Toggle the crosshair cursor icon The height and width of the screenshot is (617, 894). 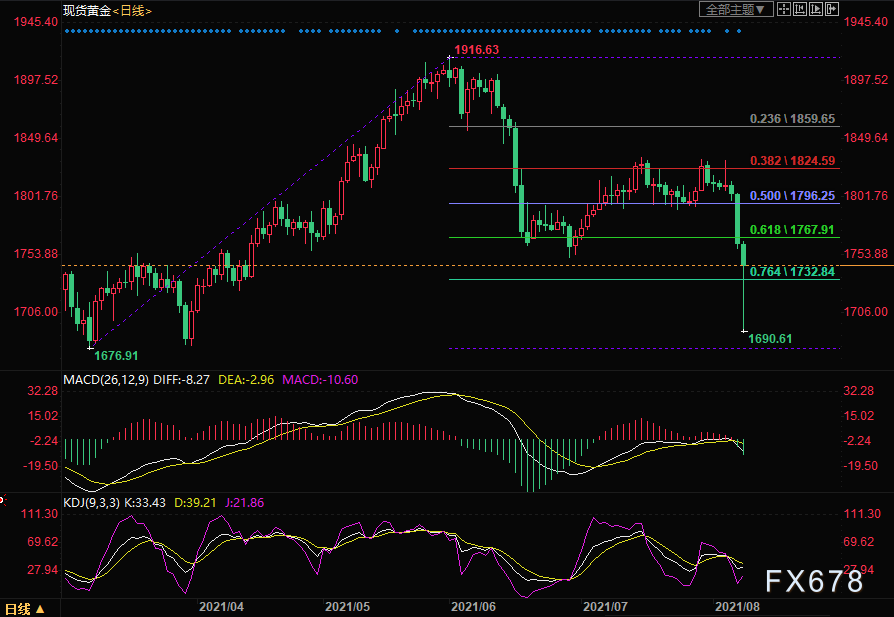784,9
